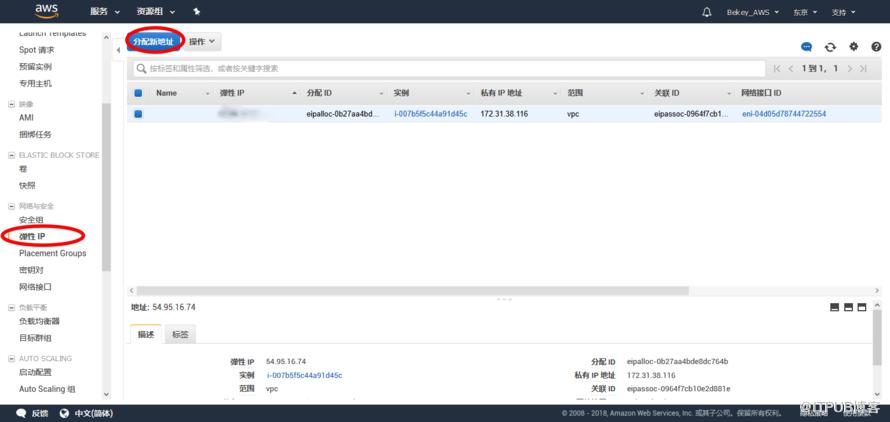Open the help question mark icon
The height and width of the screenshot is (422, 890).
coord(876,47)
